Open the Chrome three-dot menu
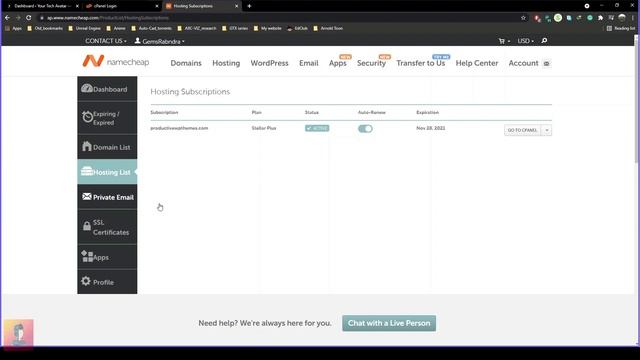This screenshot has width=640, height=360. pos(633,18)
